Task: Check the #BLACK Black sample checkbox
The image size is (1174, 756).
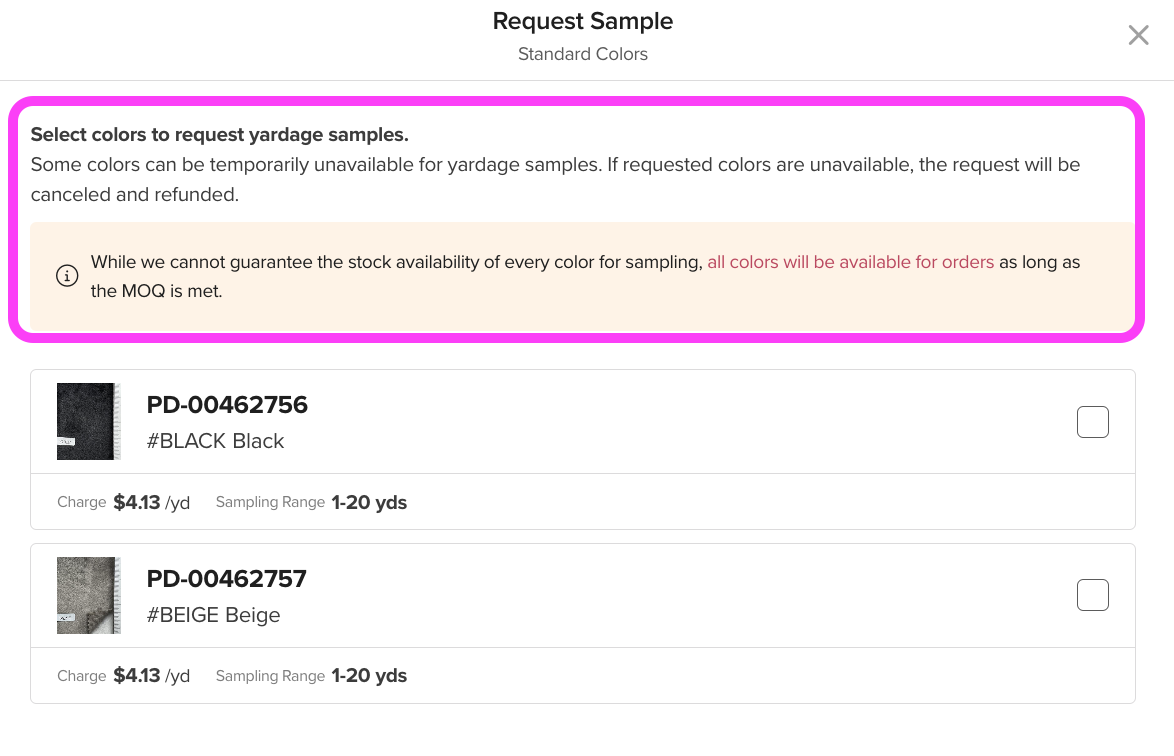Action: [1092, 421]
